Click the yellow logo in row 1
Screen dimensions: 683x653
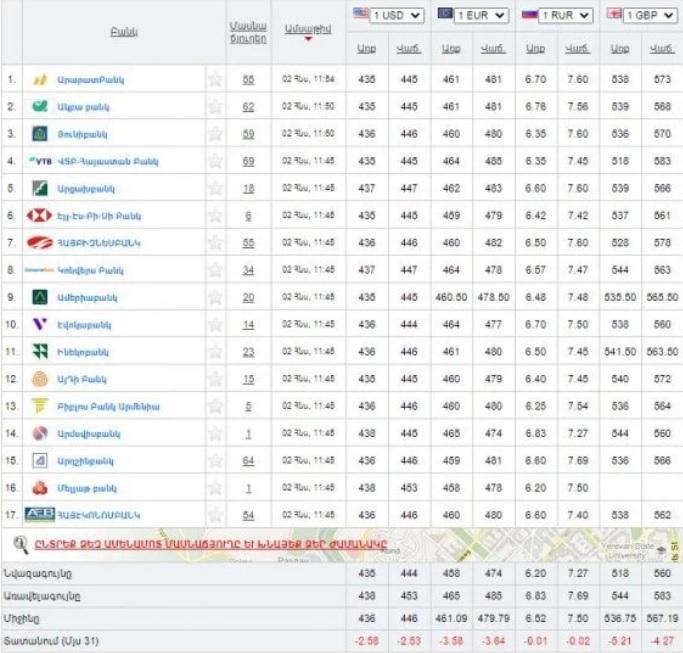[40, 79]
